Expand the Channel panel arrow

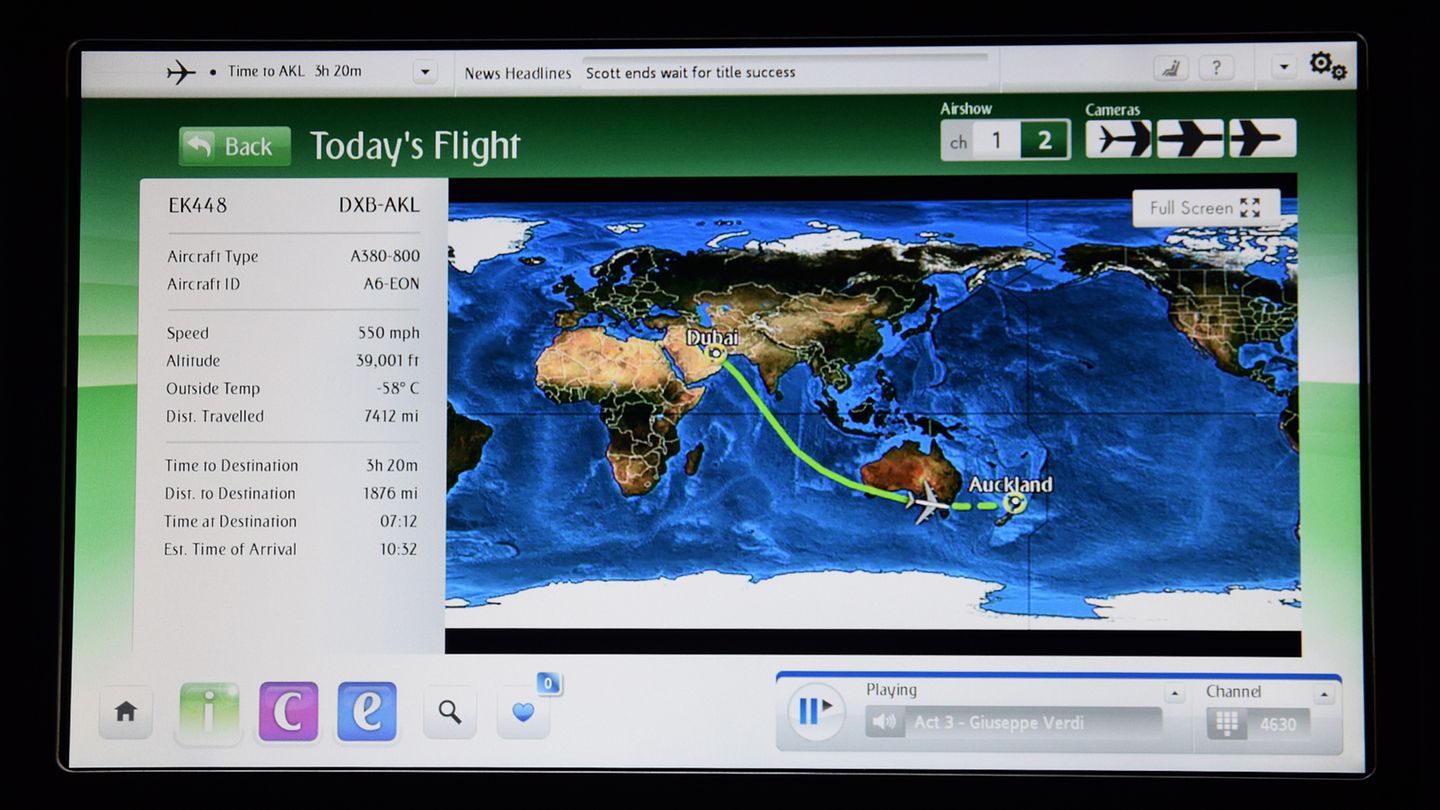[1324, 694]
